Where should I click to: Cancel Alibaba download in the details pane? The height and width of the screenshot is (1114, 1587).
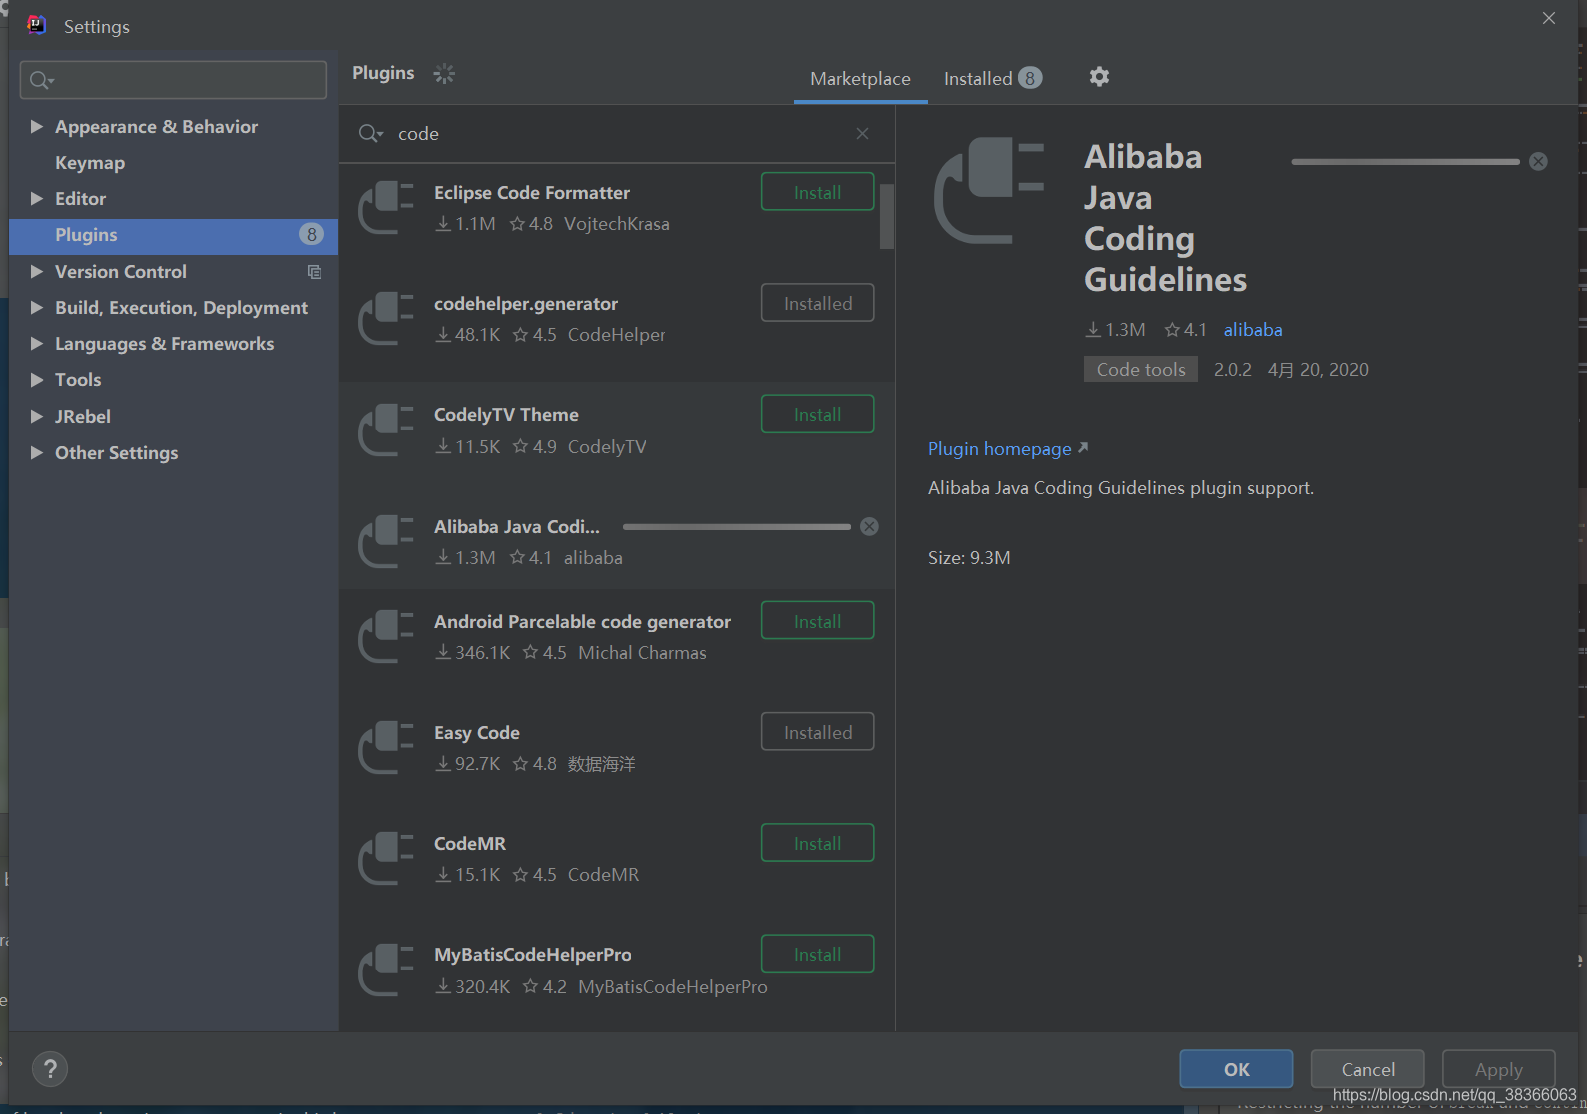tap(1538, 162)
